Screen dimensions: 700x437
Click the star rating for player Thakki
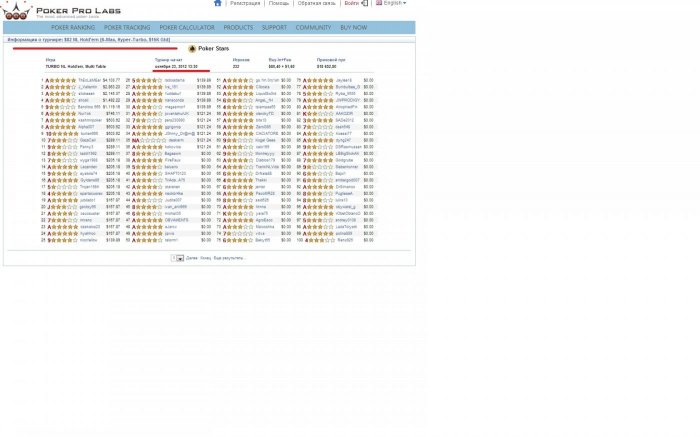point(238,180)
